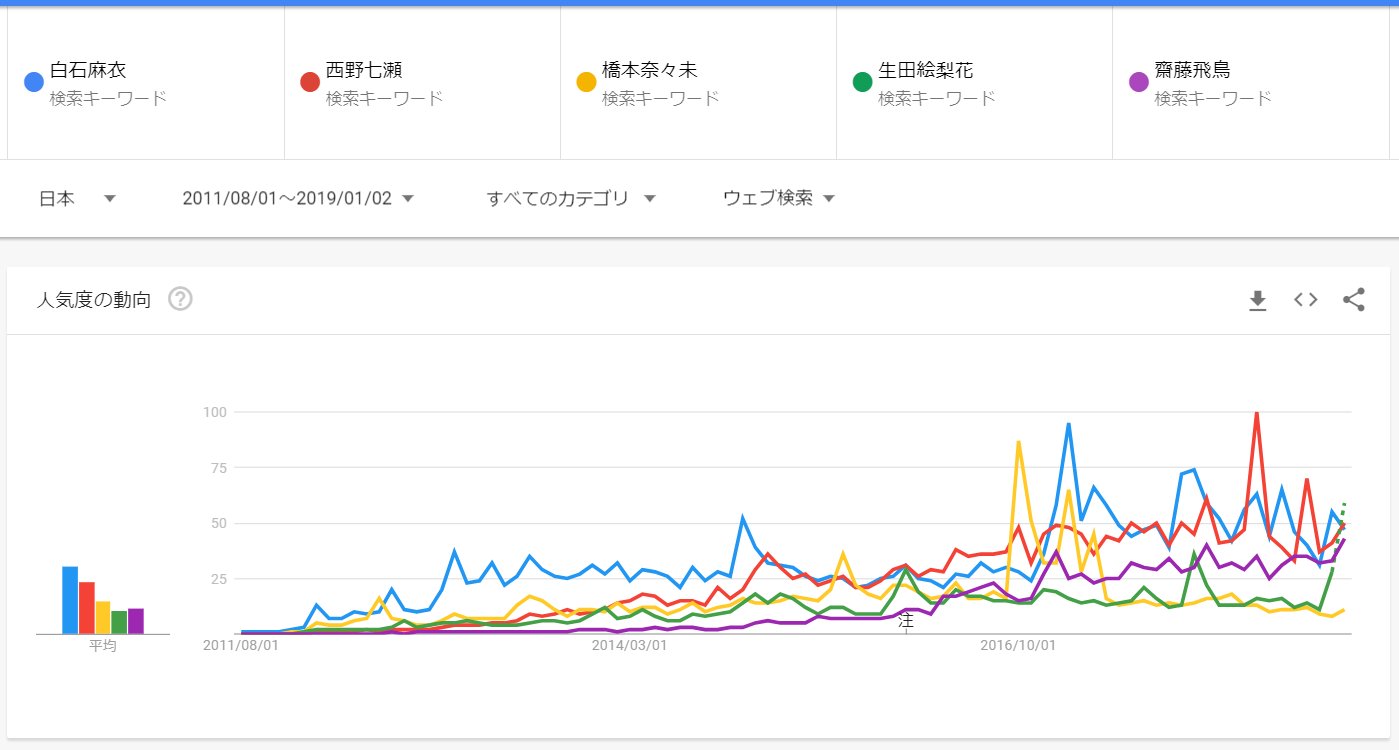Viewport: 1399px width, 750px height.
Task: Select the 橋本奈々未 search term
Action: pyautogui.click(x=649, y=71)
